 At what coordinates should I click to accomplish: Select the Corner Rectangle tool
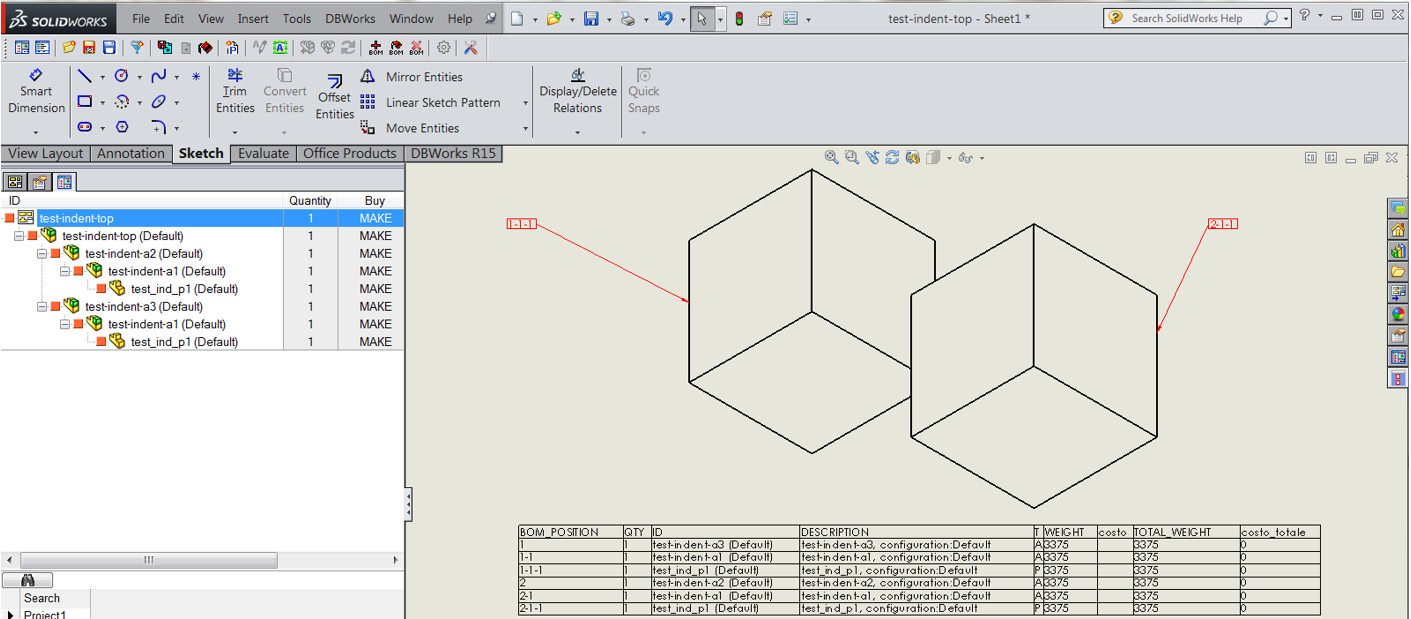coord(85,102)
